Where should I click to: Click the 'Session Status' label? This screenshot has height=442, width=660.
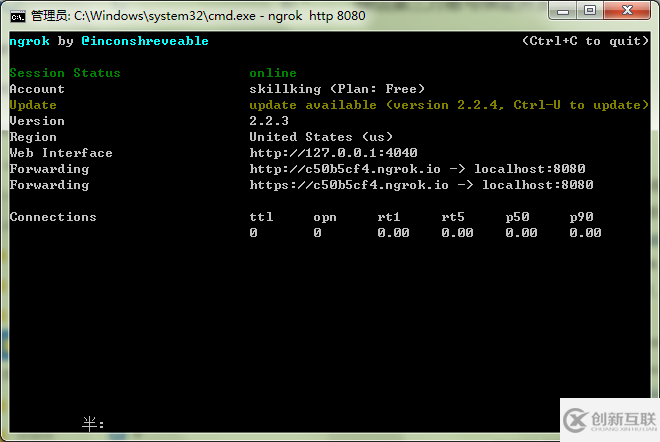(x=65, y=73)
